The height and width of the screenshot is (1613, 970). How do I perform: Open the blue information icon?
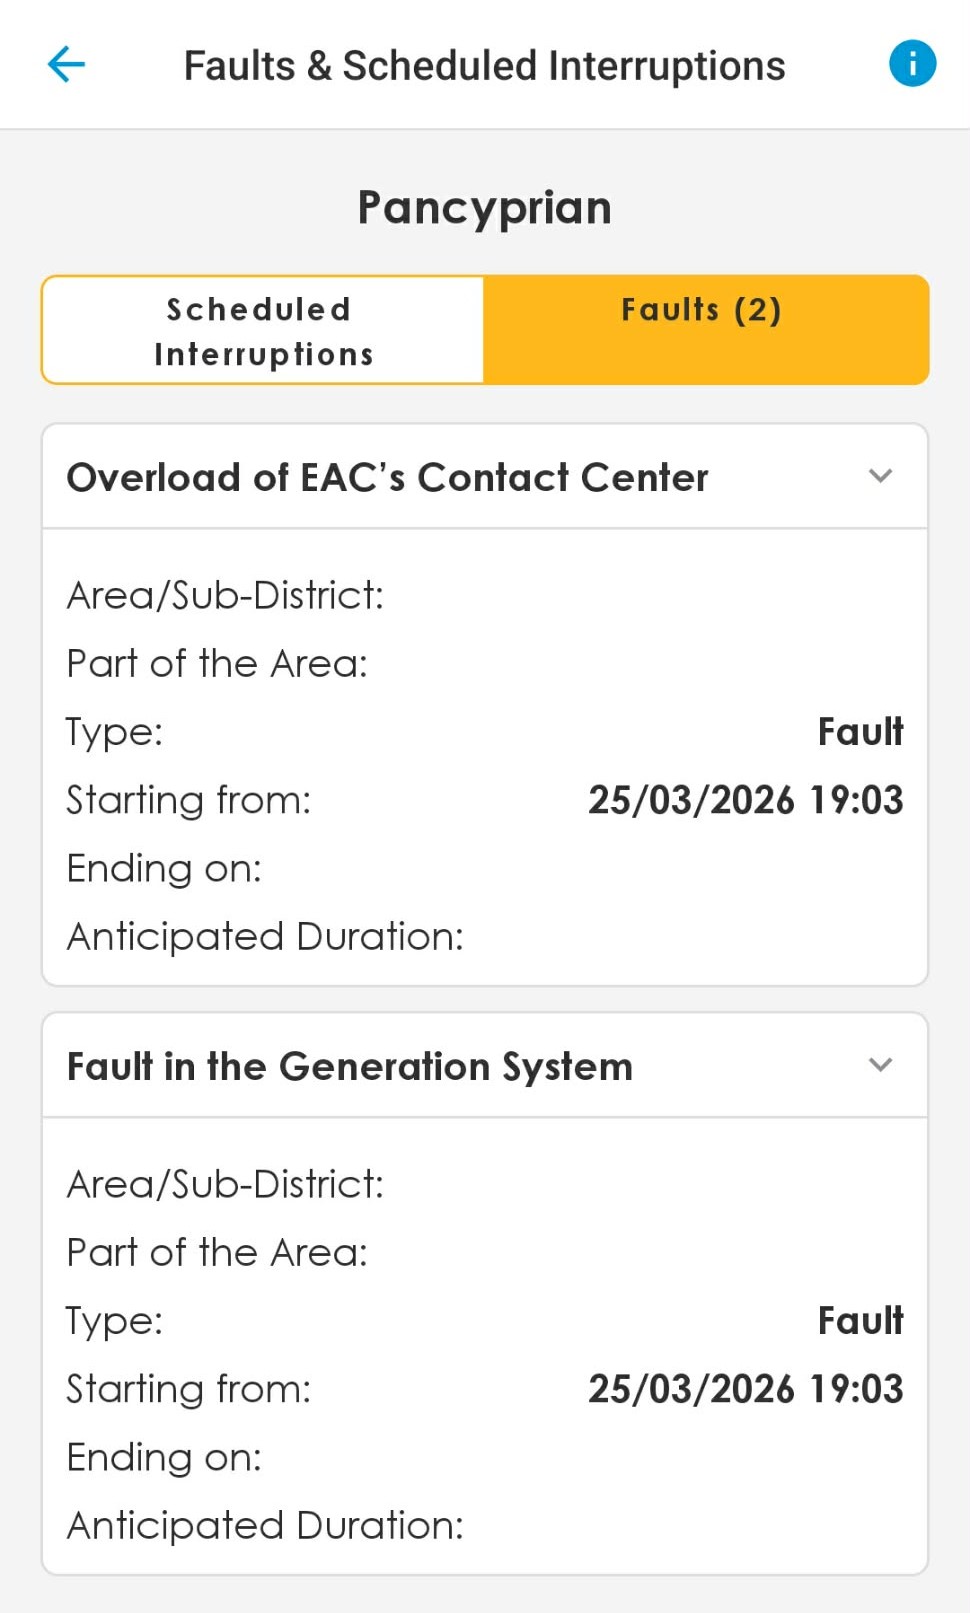[x=912, y=64]
